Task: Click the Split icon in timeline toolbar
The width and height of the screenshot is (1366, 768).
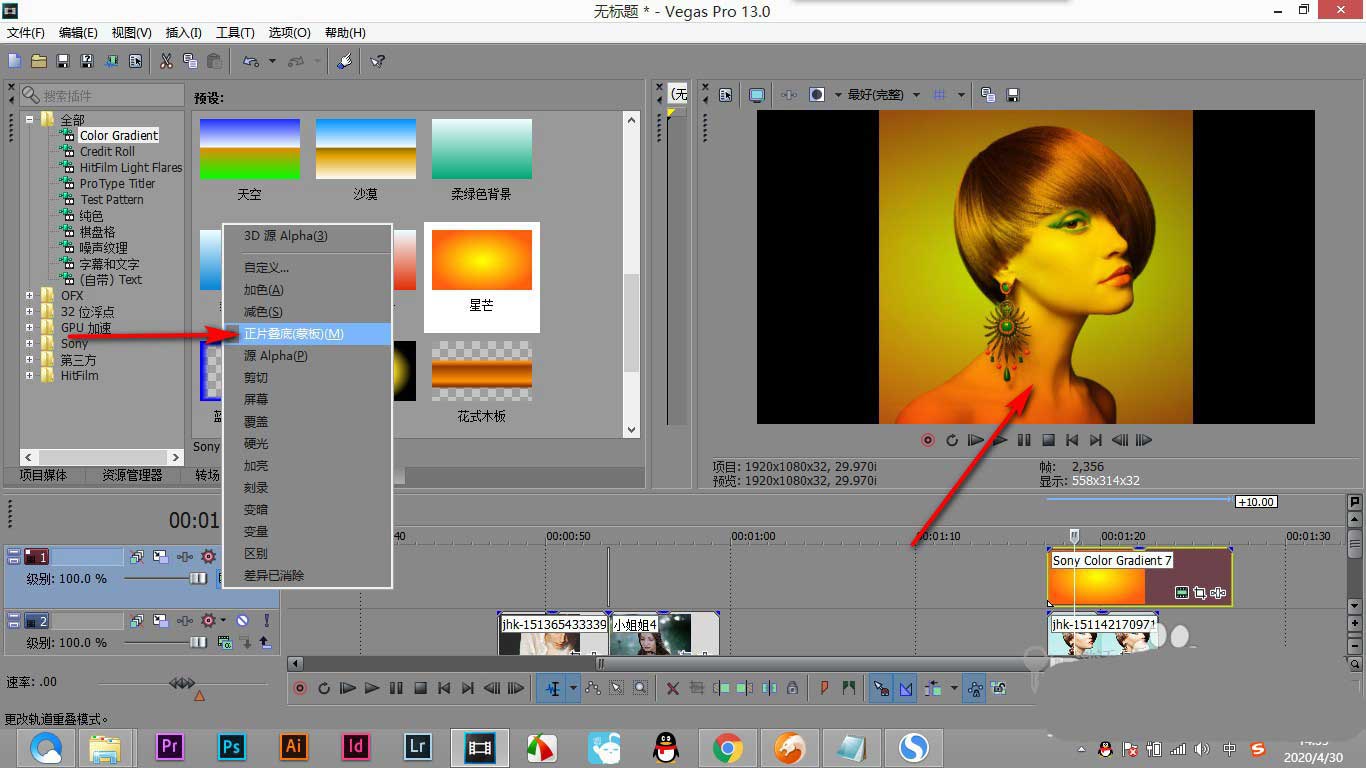Action: pos(769,688)
